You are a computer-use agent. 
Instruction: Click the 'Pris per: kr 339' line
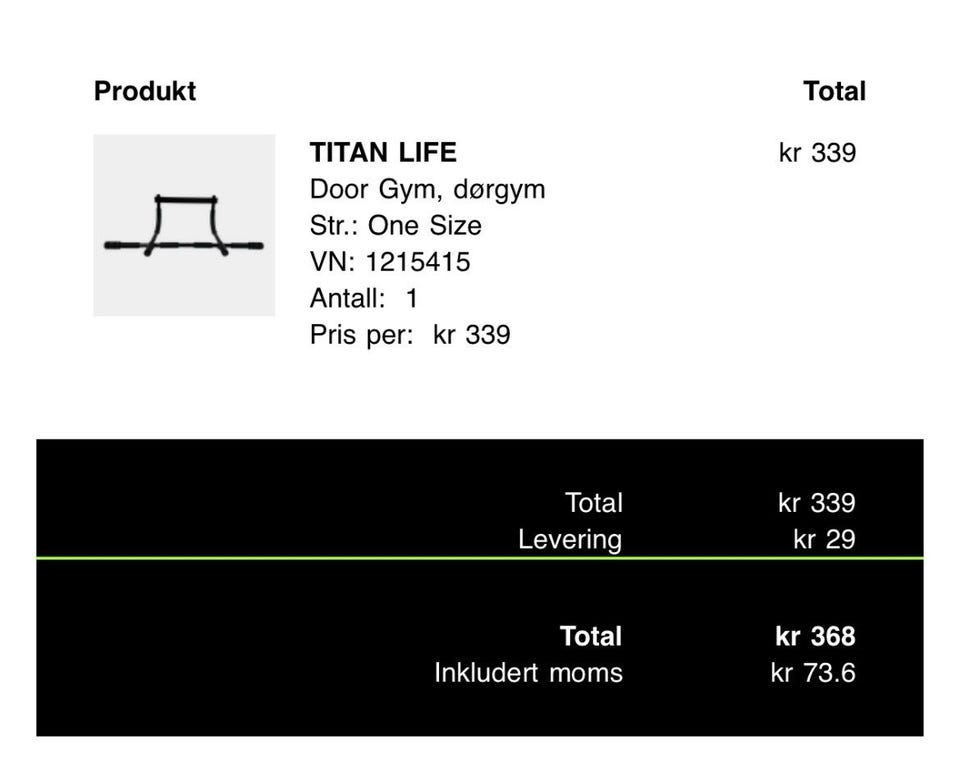point(410,334)
